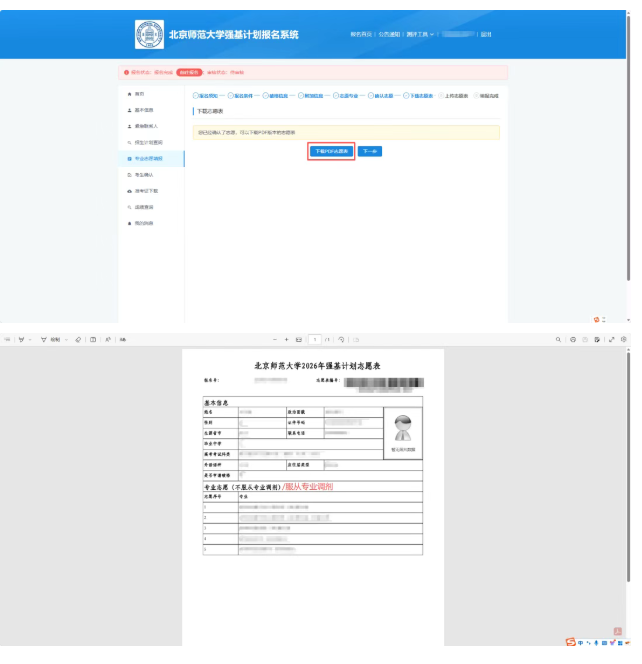
Task: Open the 首页 sidebar item
Action: tap(139, 93)
